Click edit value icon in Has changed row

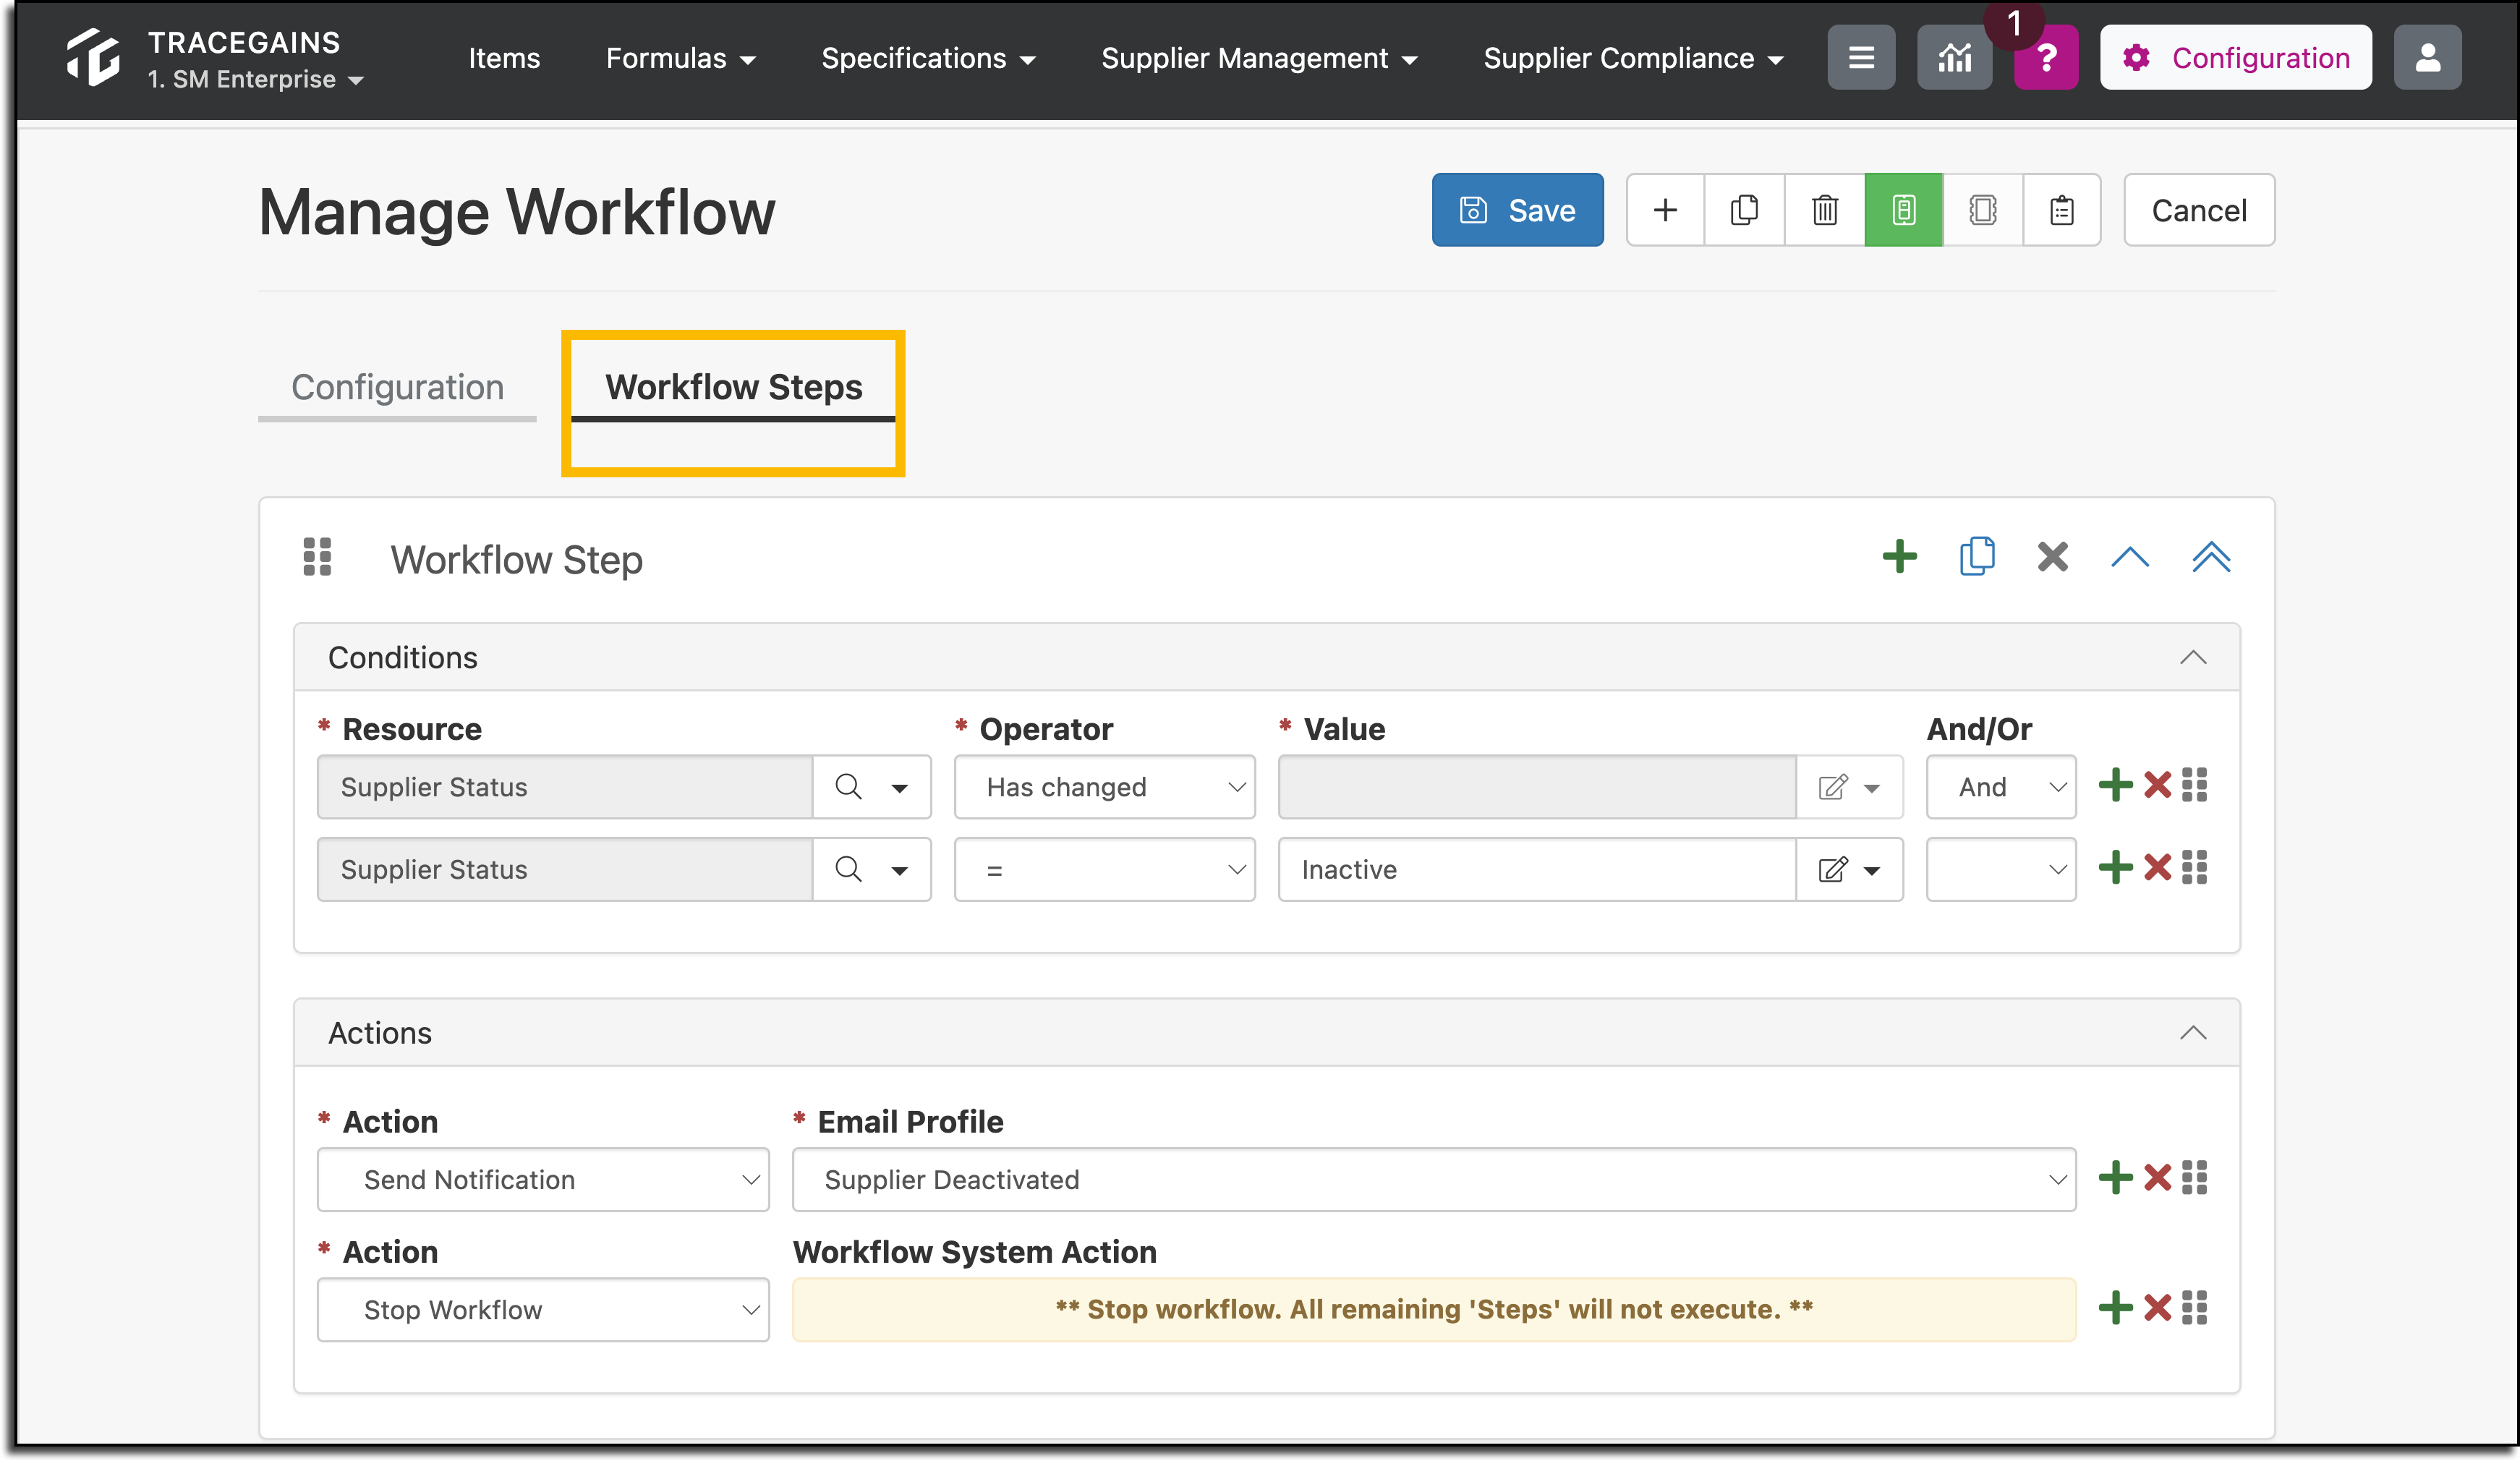[x=1832, y=787]
